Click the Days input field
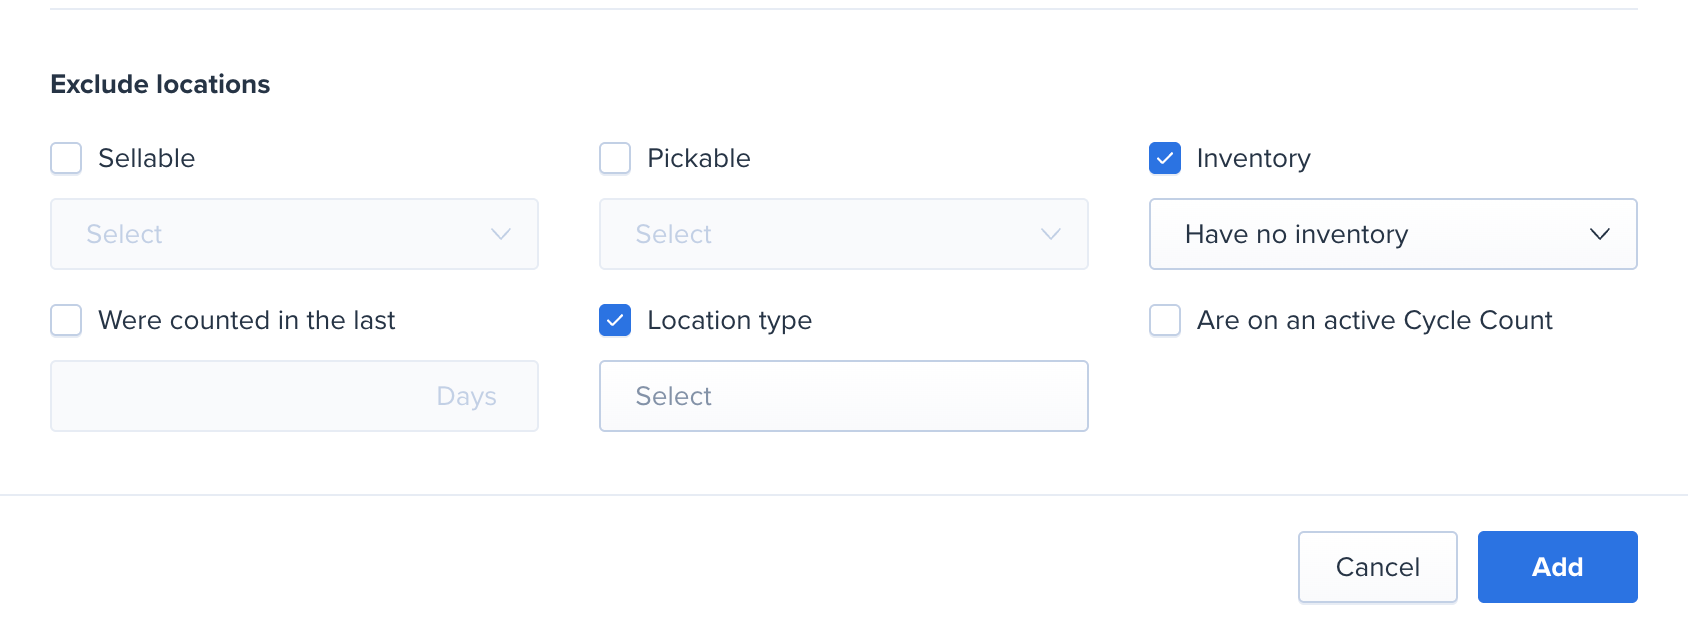 pos(293,396)
